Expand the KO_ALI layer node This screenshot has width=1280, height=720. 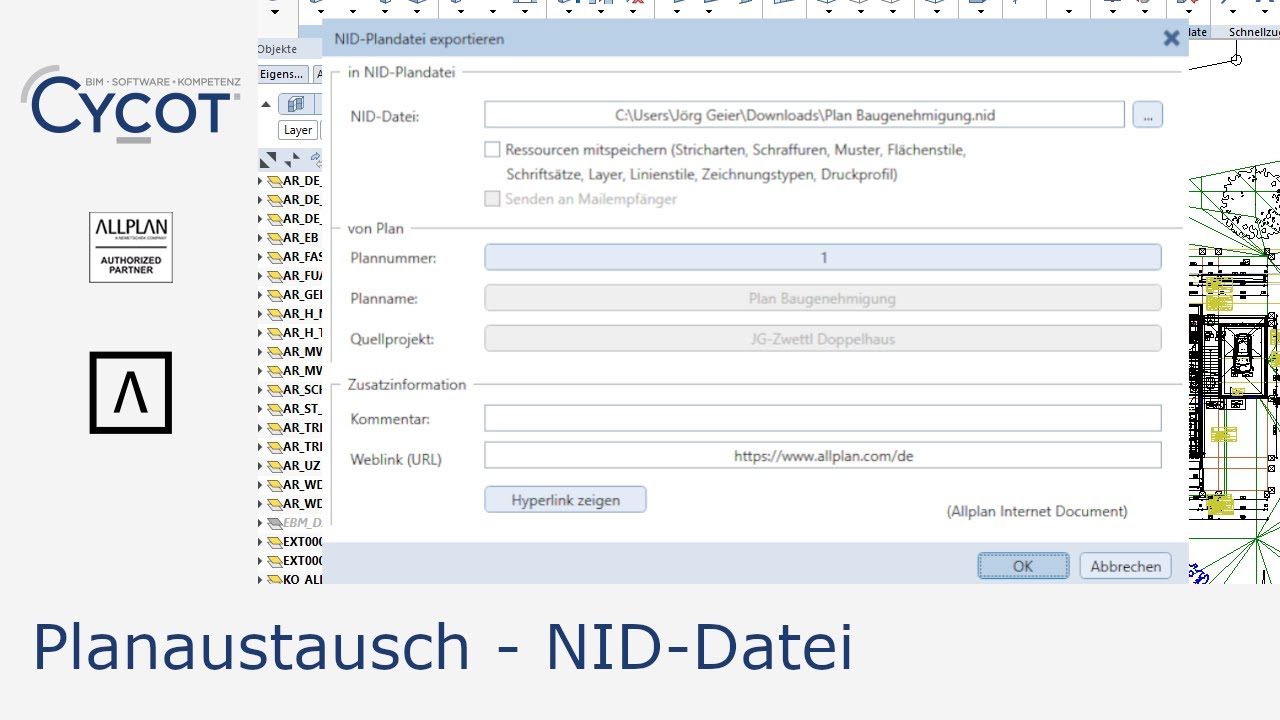261,580
